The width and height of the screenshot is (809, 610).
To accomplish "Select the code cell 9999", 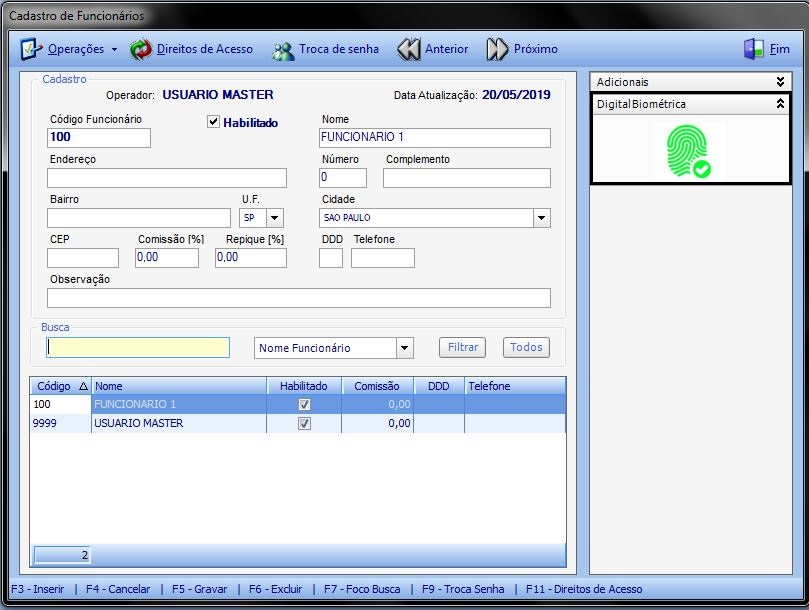I will tap(60, 423).
